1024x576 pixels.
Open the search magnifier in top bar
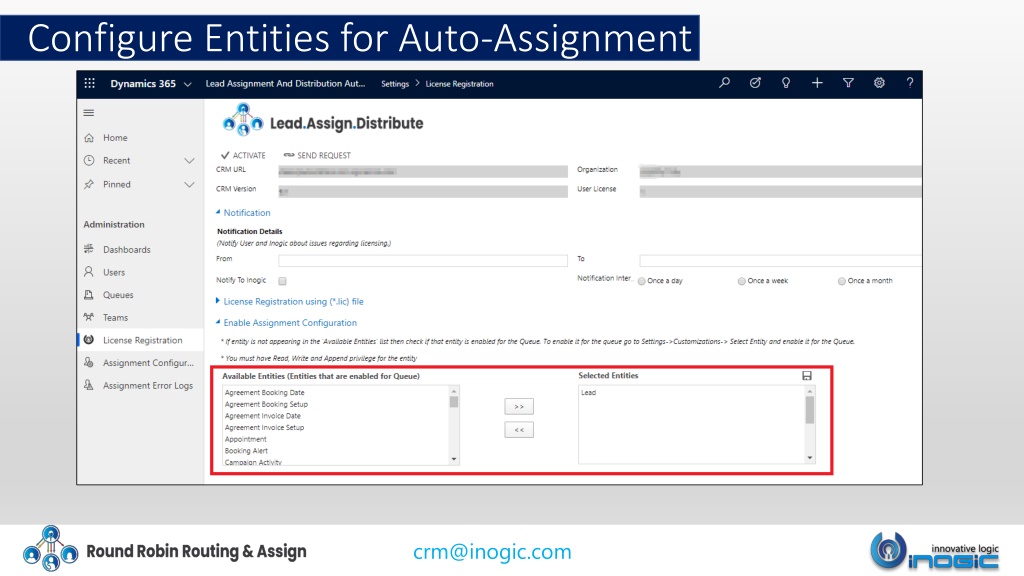click(724, 83)
